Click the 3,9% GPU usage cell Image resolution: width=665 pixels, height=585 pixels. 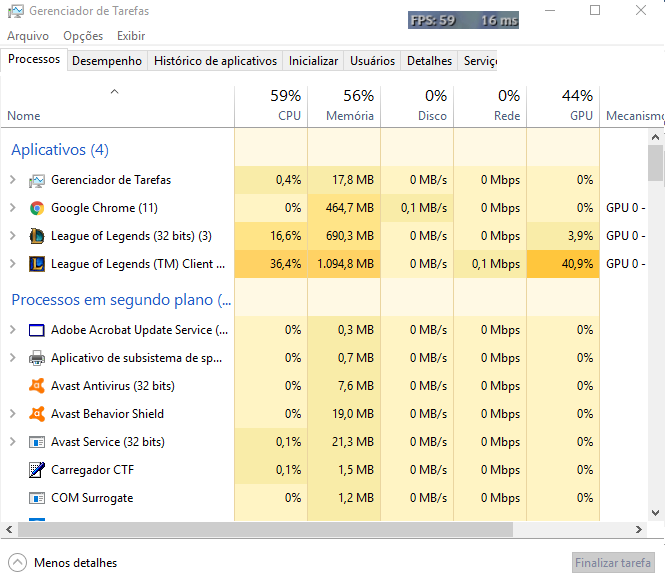563,236
